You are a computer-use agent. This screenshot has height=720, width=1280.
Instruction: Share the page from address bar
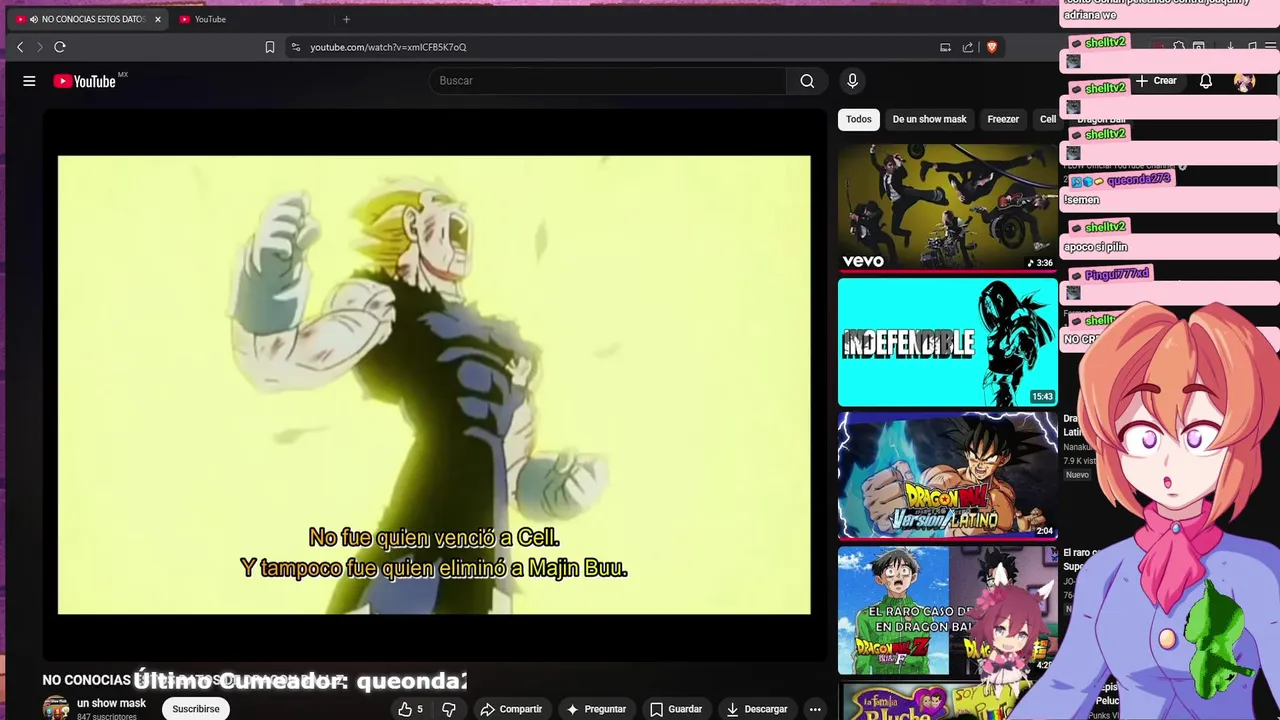tap(968, 47)
